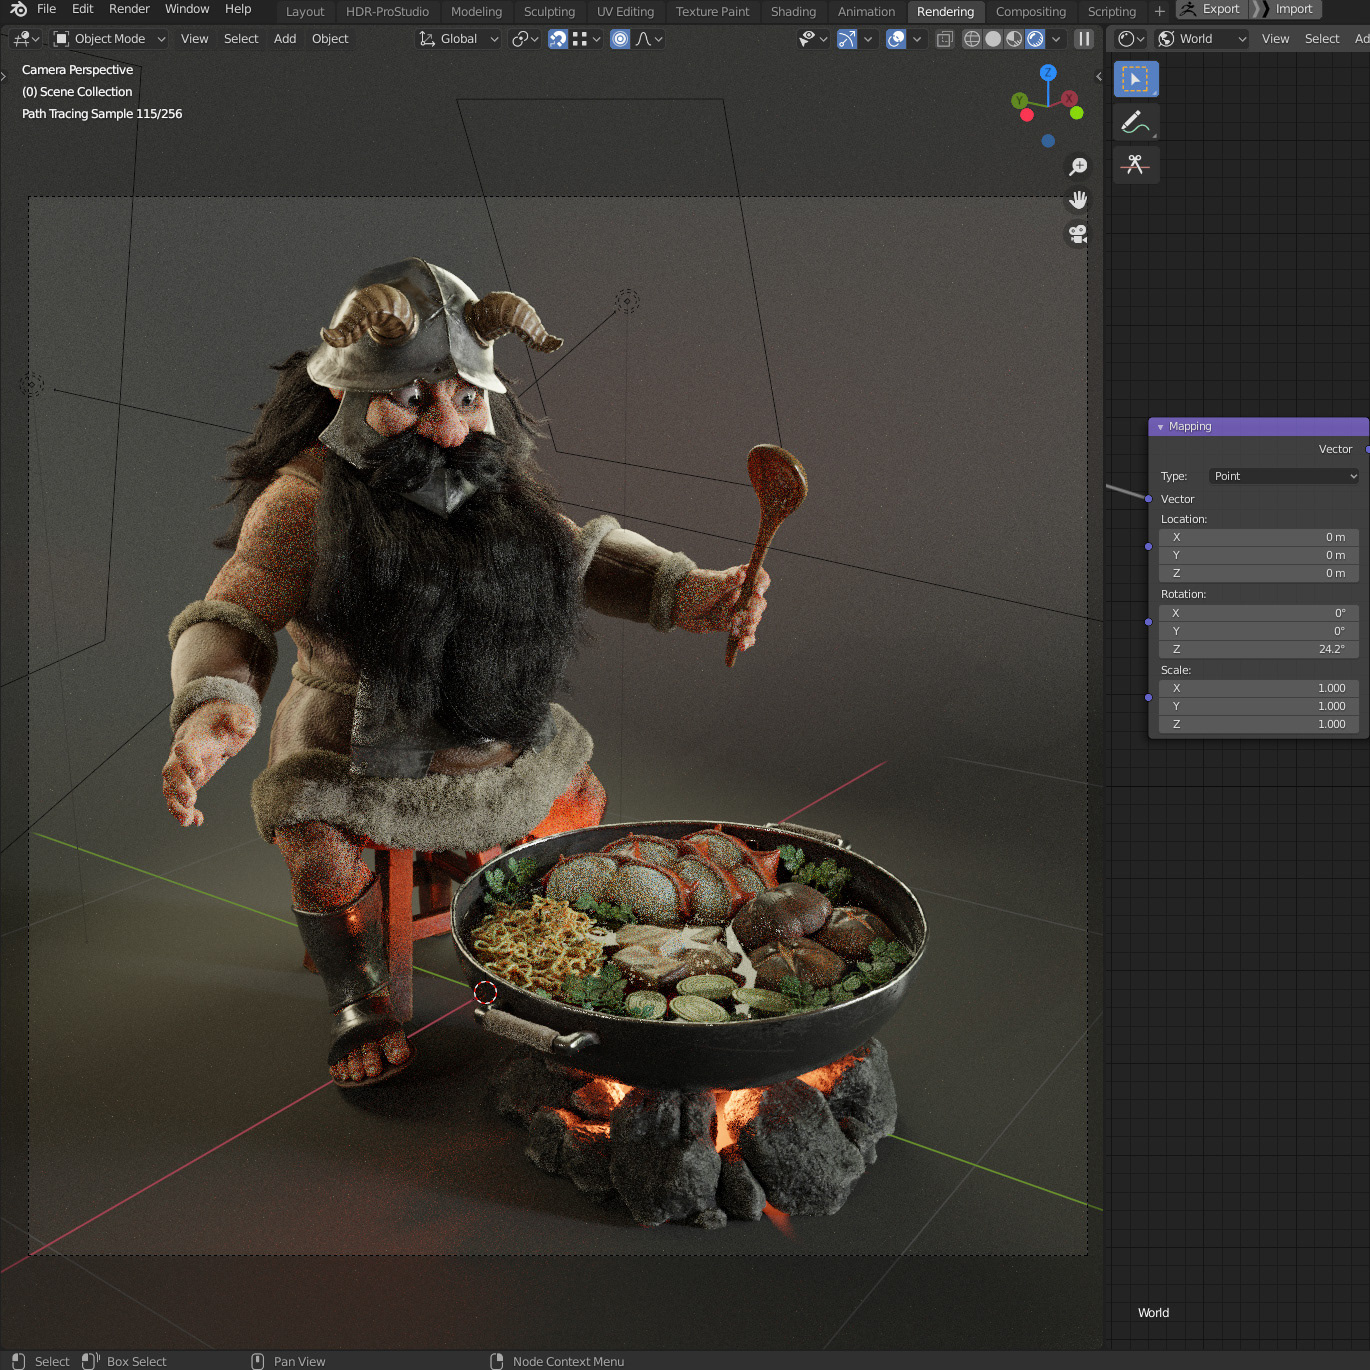This screenshot has height=1370, width=1370.
Task: Switch to Material Preview shading
Action: (1014, 39)
